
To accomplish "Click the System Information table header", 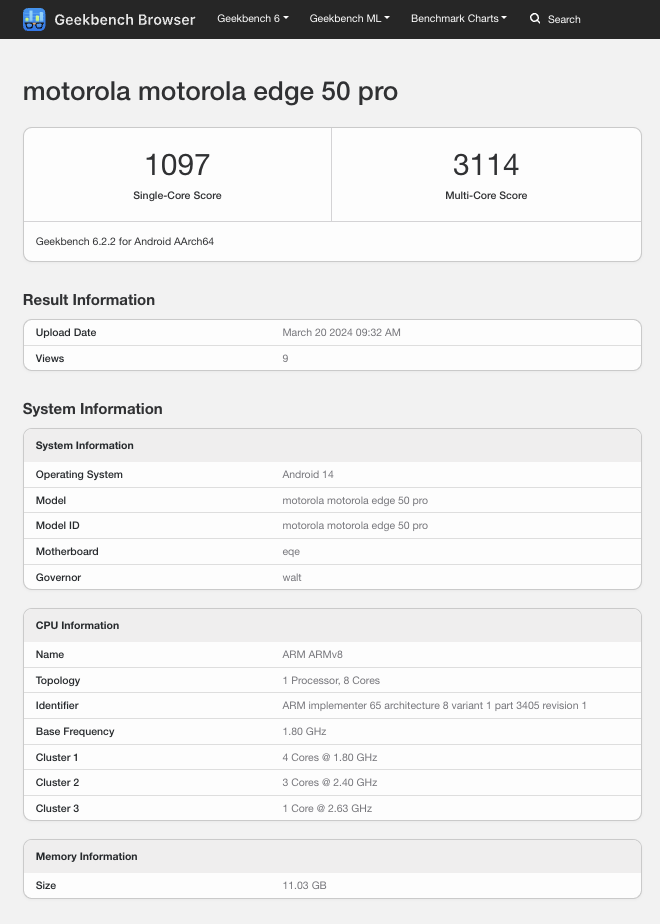I will (332, 446).
